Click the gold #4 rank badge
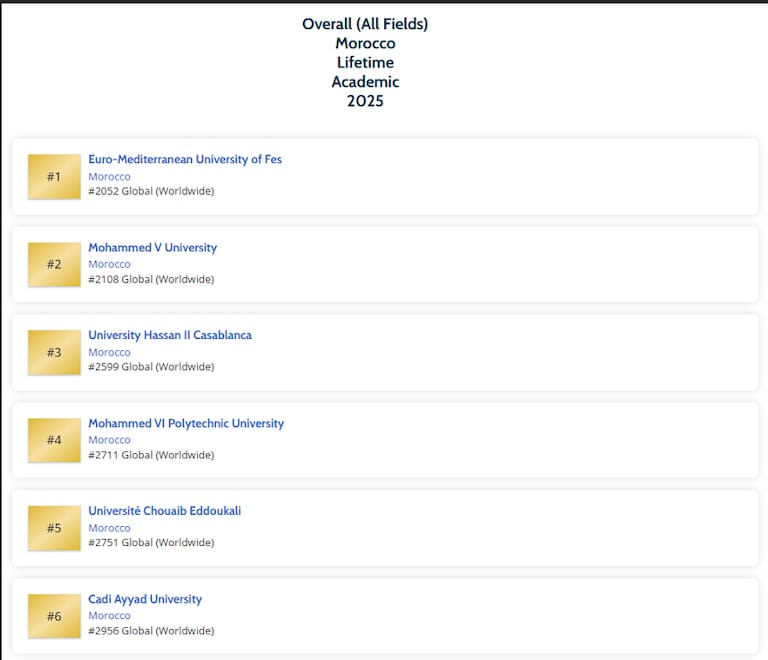Viewport: 768px width, 660px height. 54,440
